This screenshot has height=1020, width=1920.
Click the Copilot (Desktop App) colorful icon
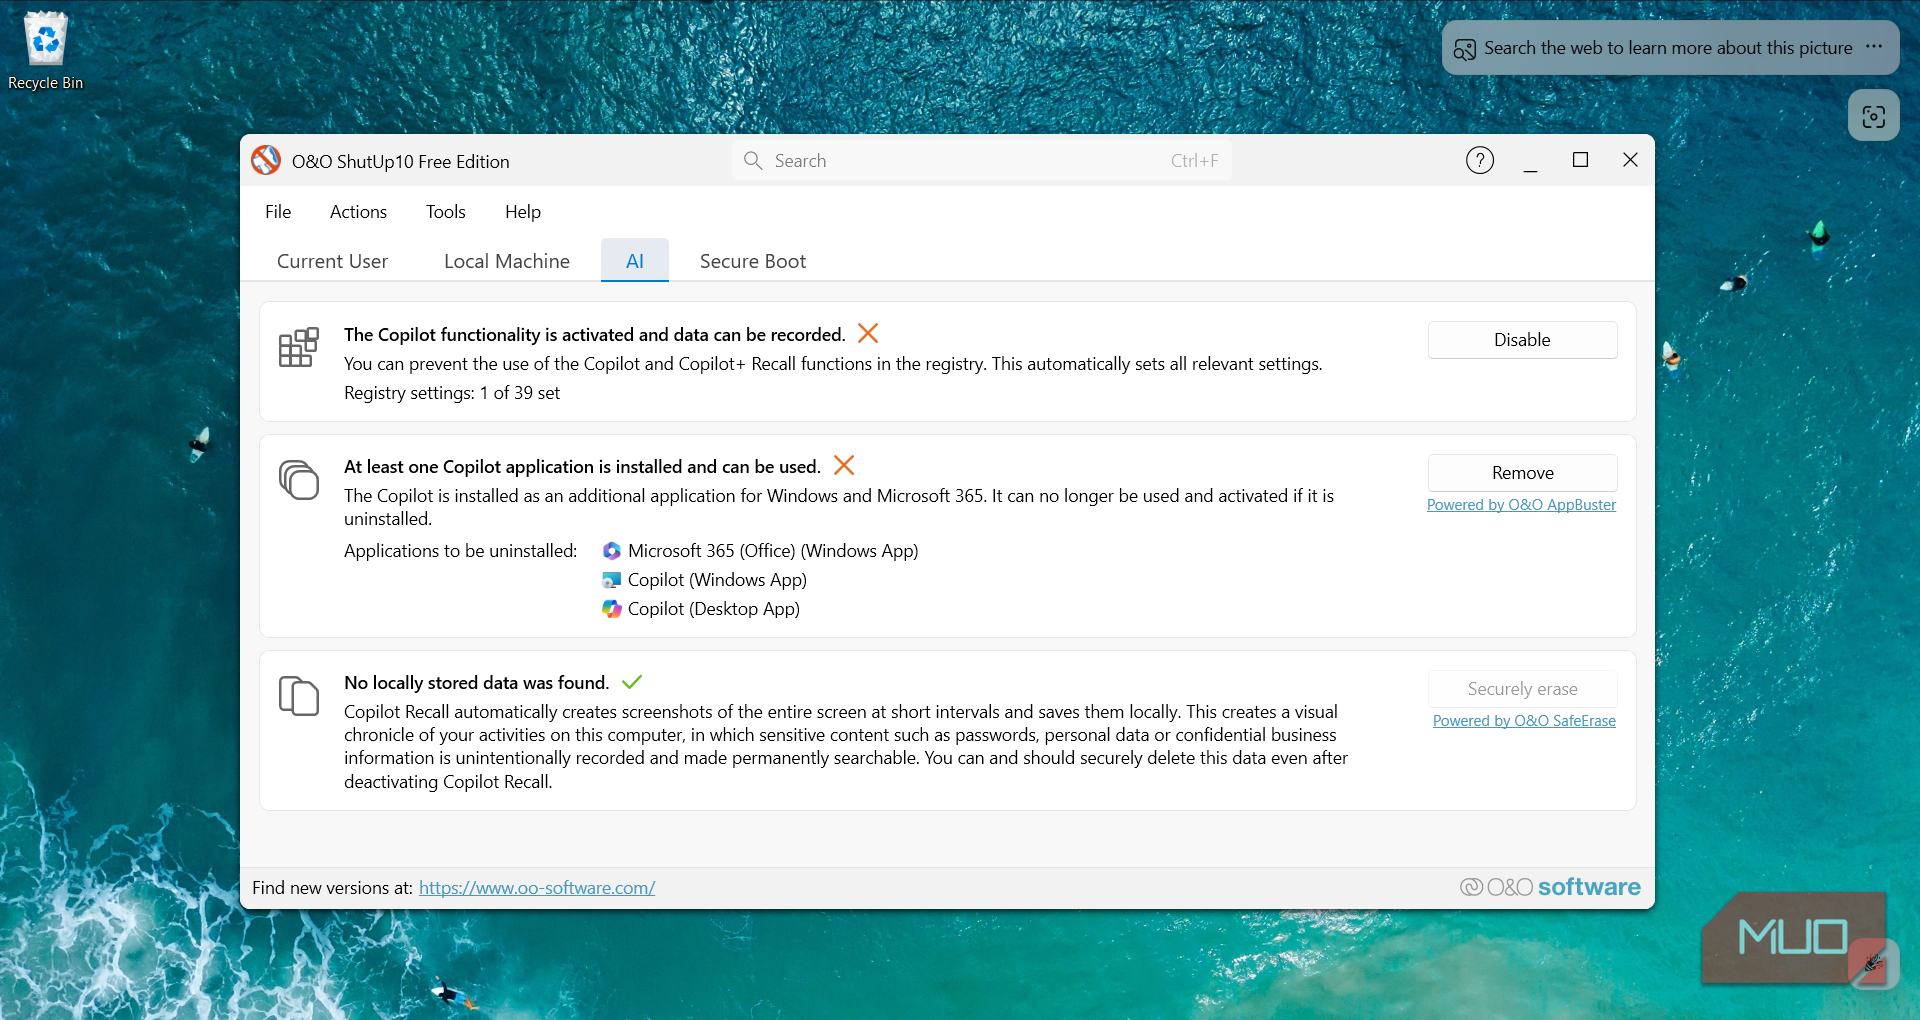click(612, 609)
